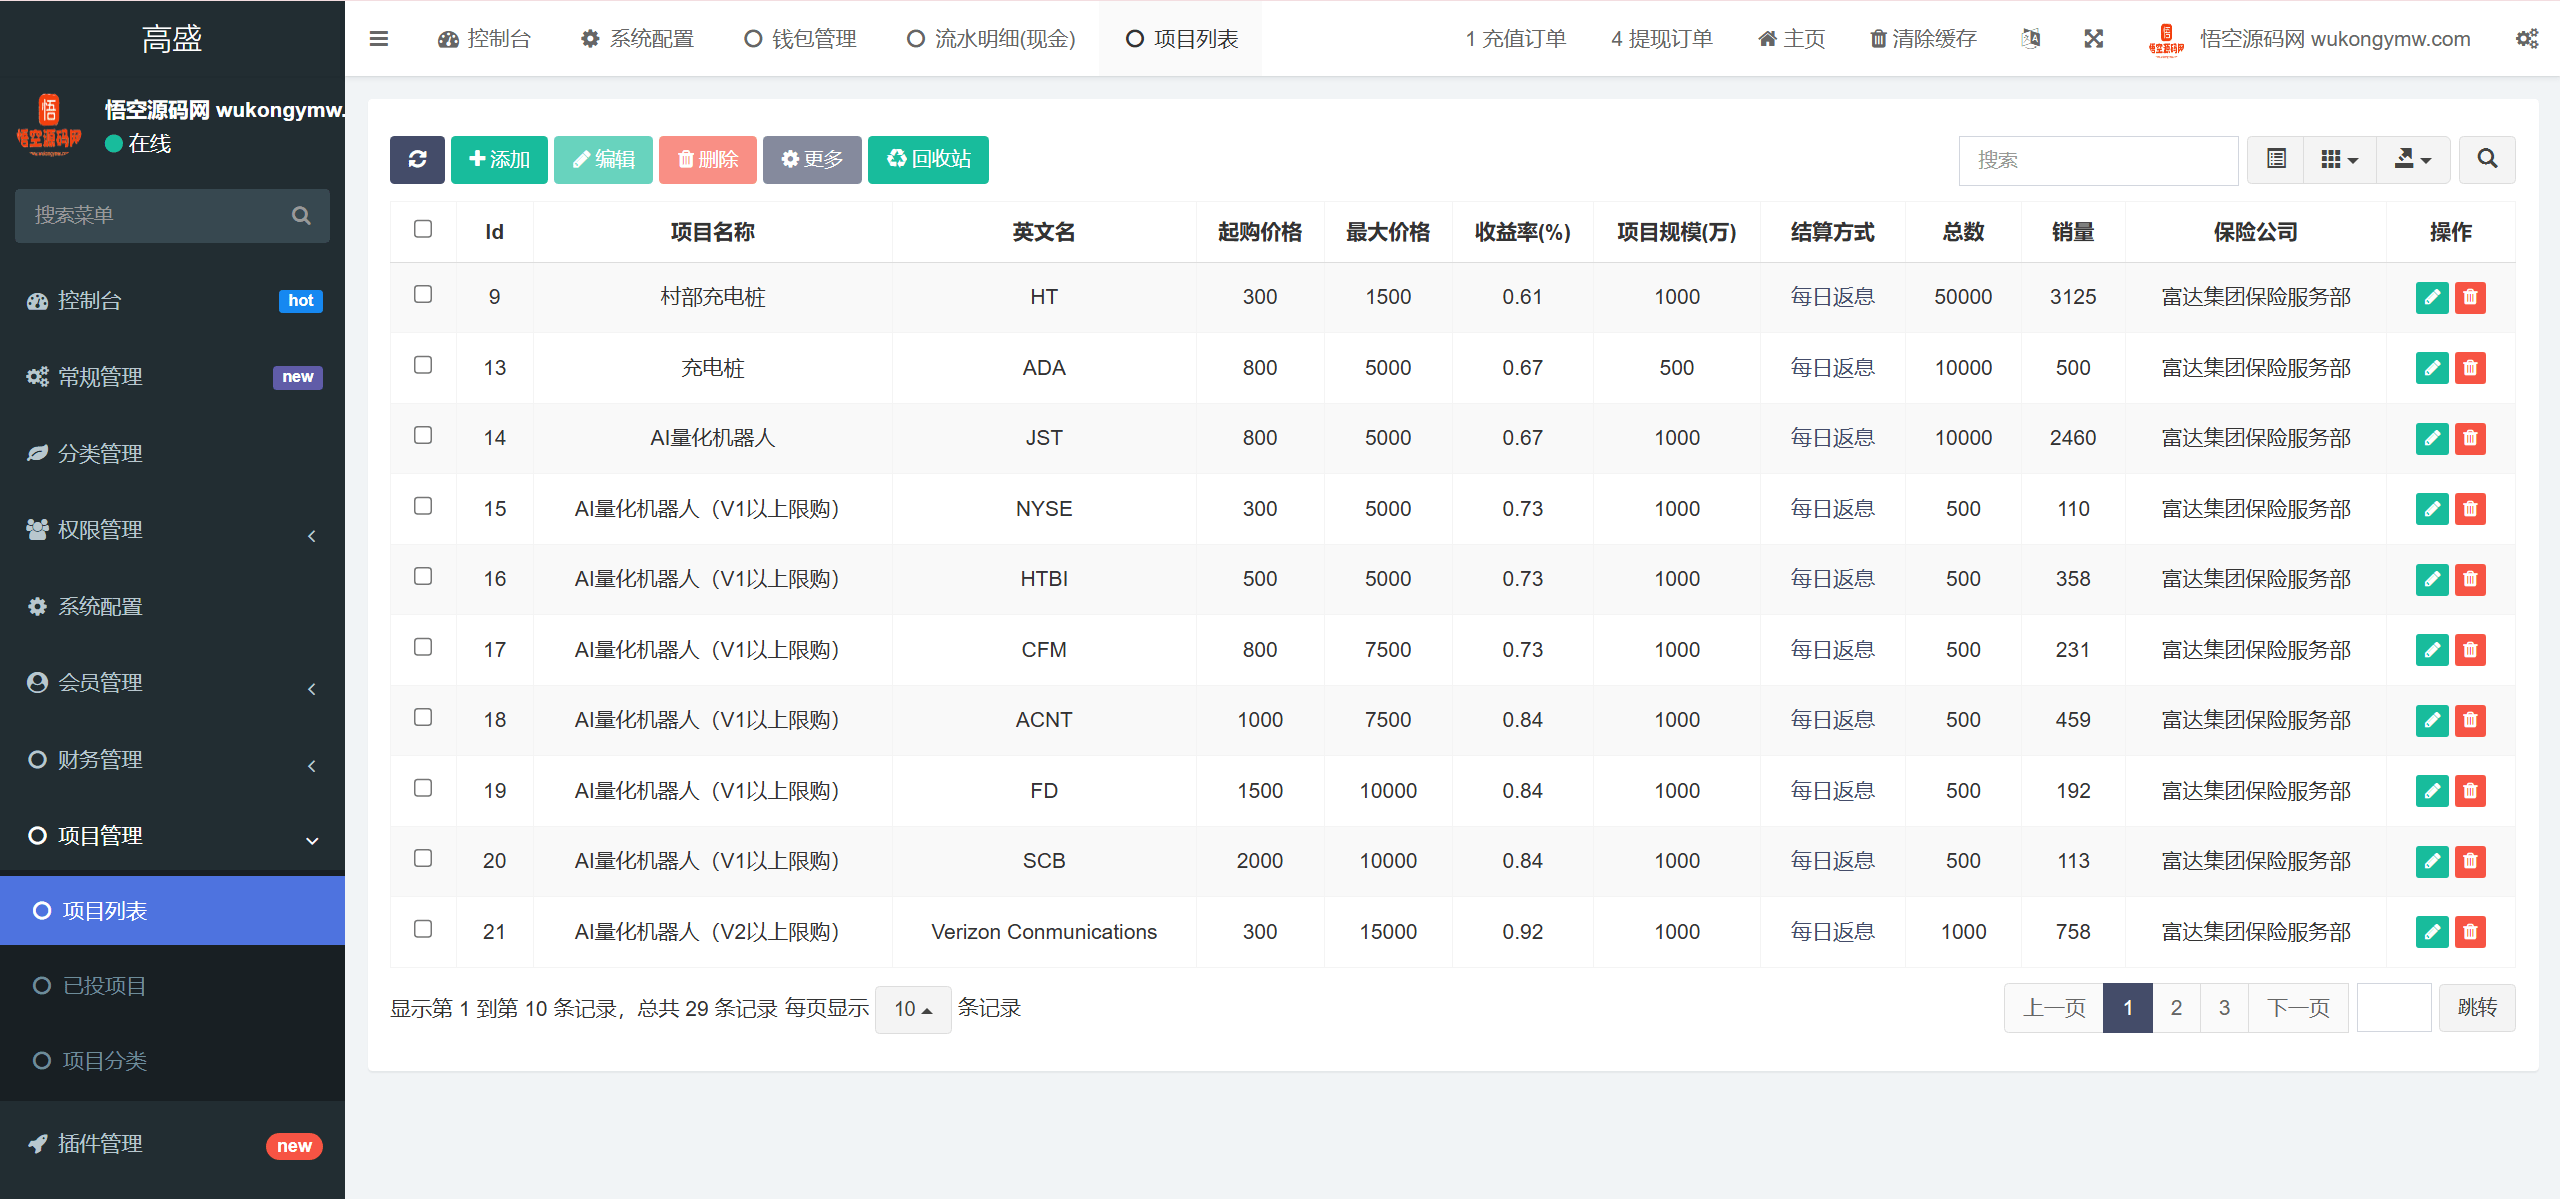Open 已投项目 in the sidebar
Image resolution: width=2560 pixels, height=1199 pixels.
[104, 986]
